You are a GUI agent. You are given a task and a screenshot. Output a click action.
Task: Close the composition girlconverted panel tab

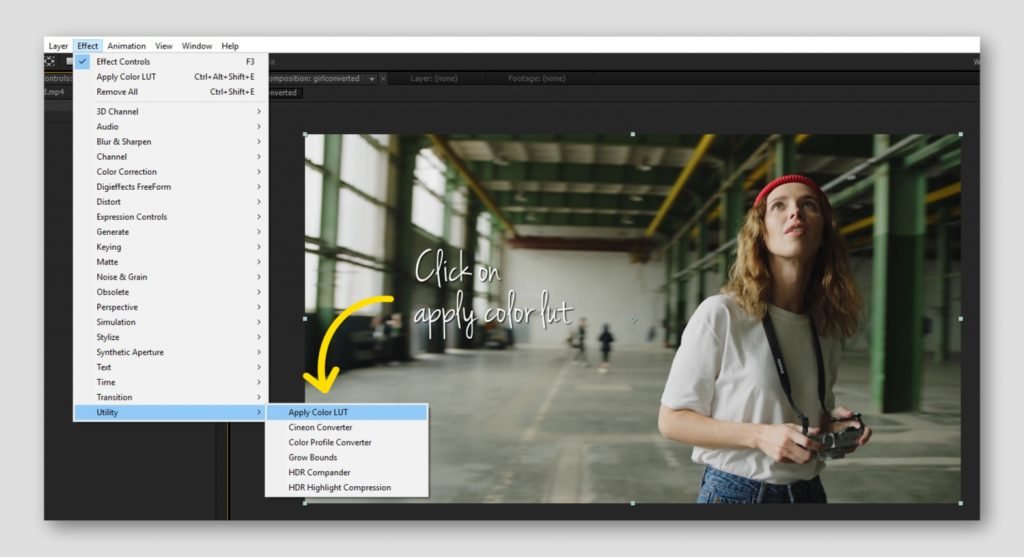point(383,79)
